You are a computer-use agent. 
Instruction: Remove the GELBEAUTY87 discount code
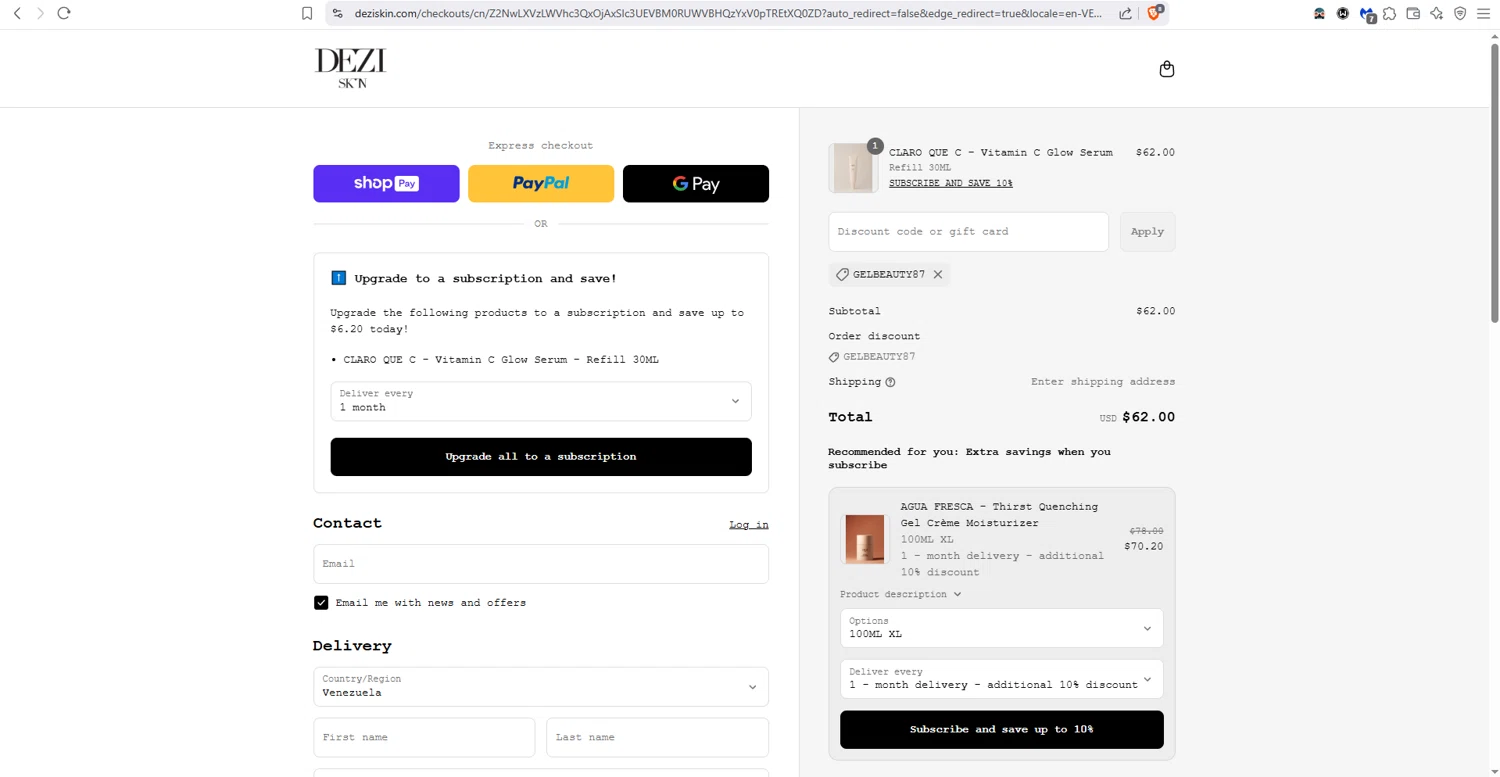938,274
